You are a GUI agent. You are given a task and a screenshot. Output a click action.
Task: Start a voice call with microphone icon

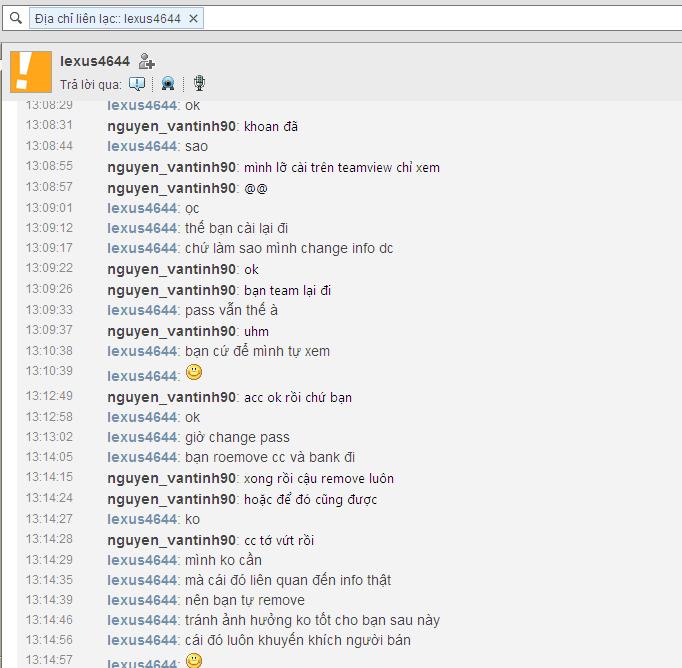pos(199,83)
